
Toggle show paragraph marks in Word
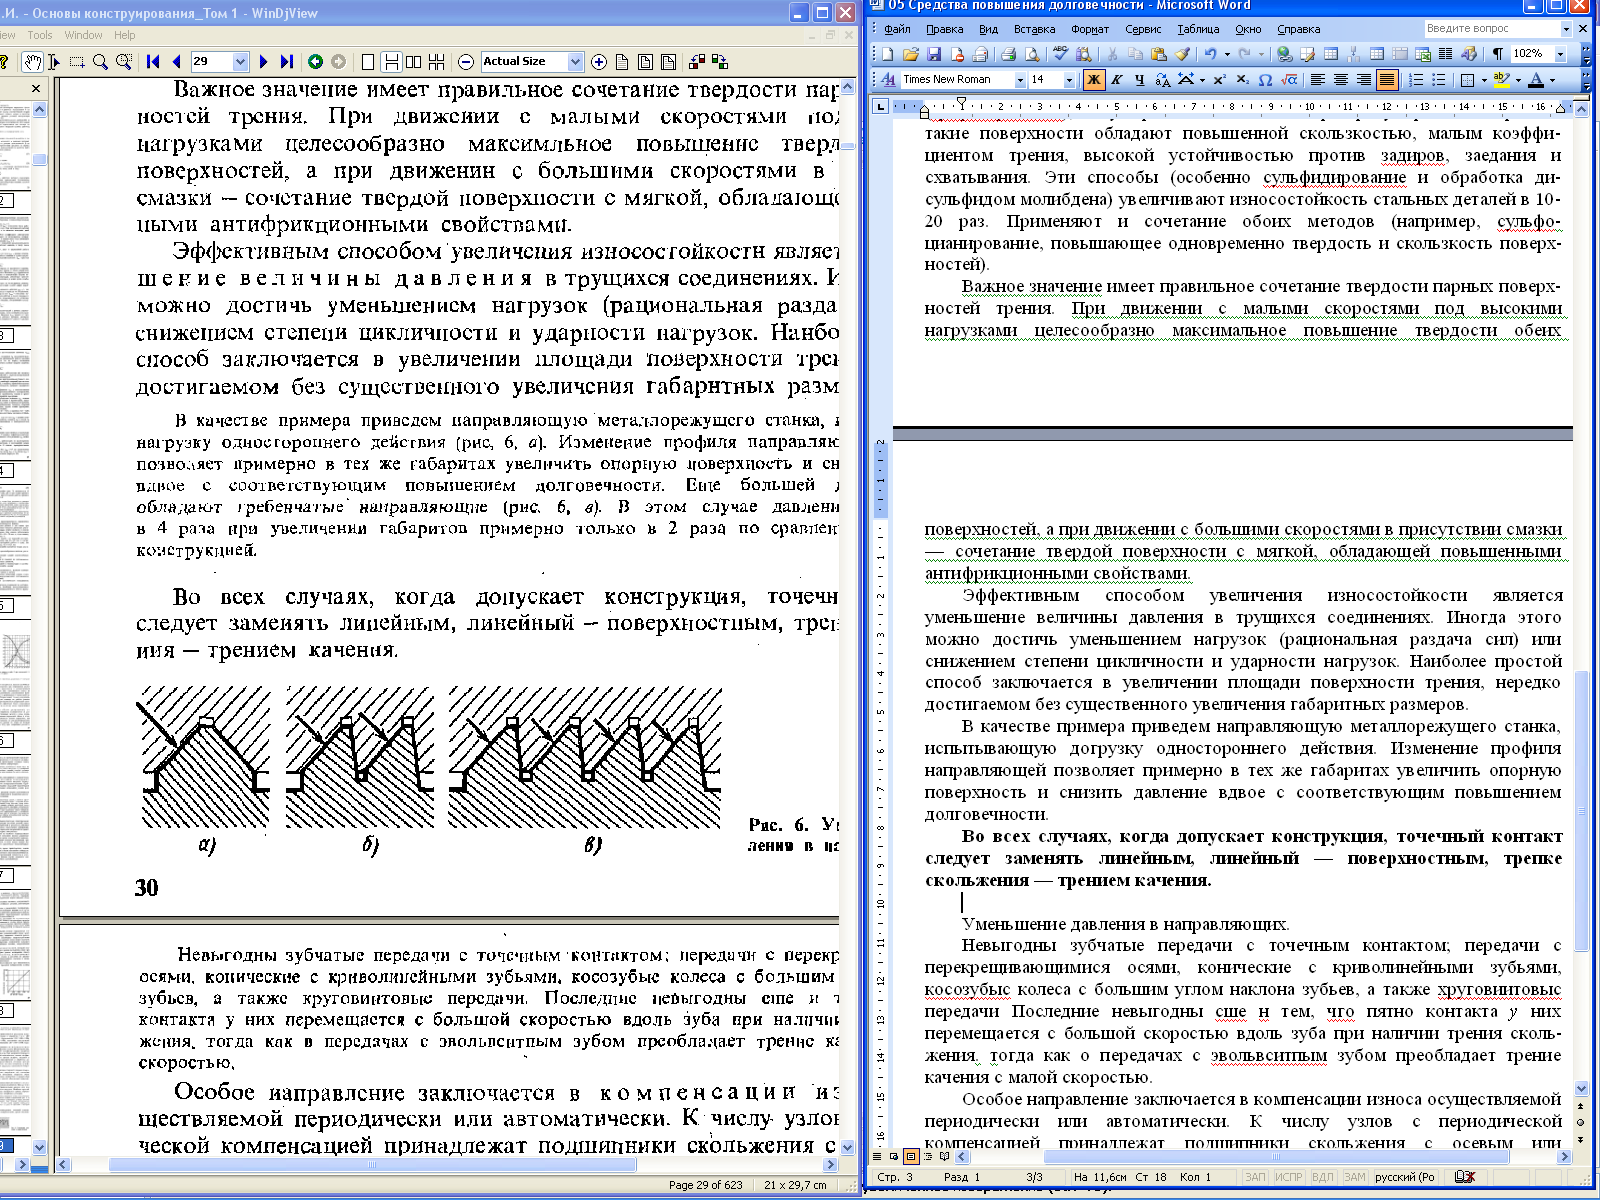(x=1497, y=54)
